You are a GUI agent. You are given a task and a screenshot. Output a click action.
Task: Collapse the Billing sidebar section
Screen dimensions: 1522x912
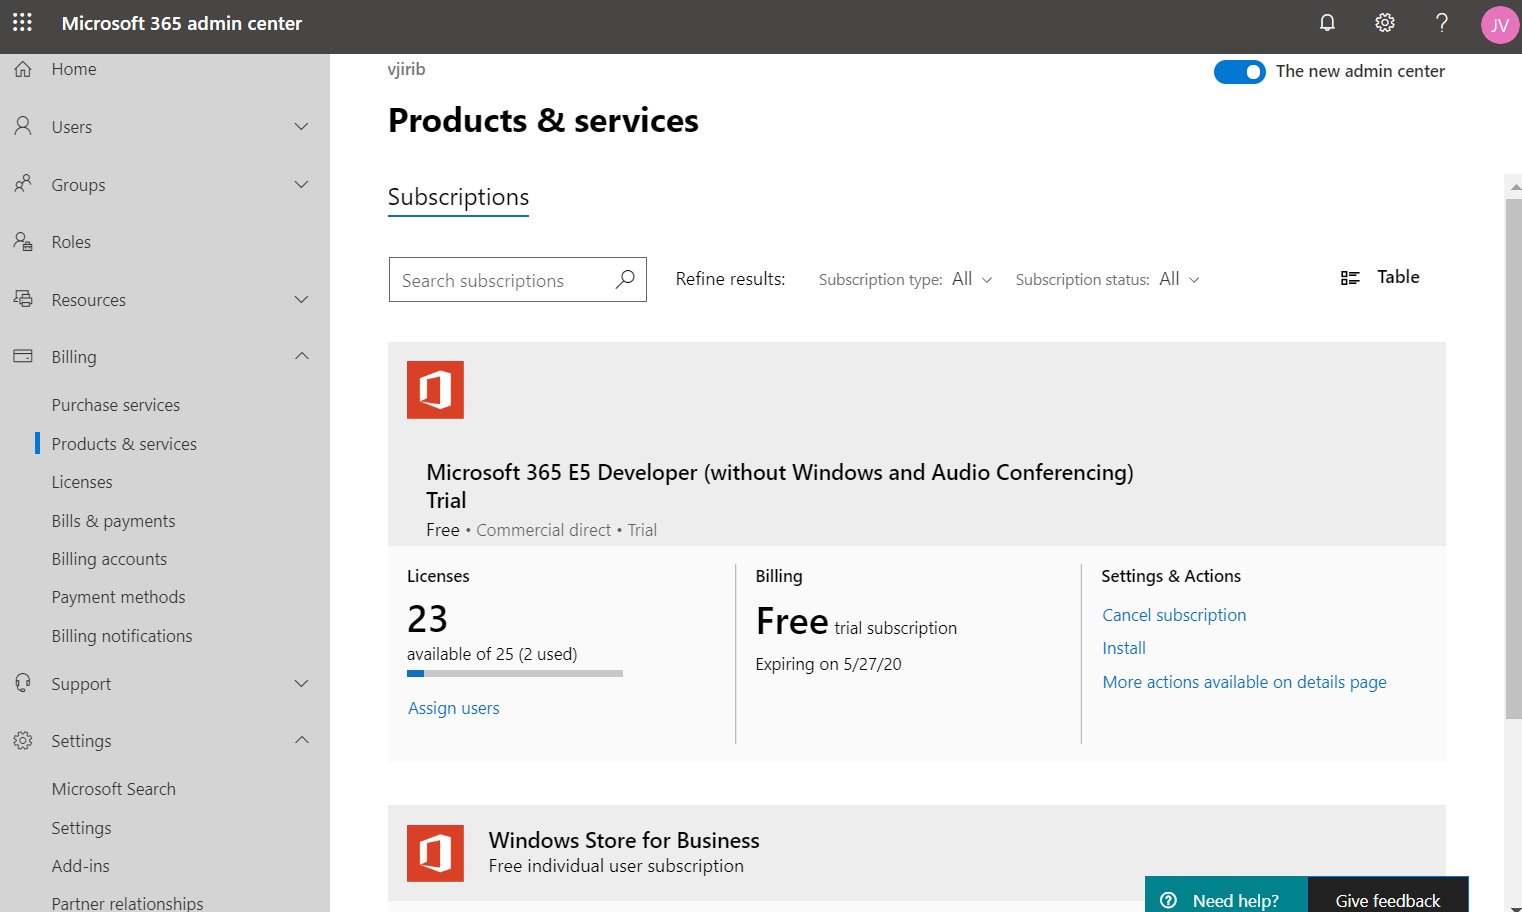(302, 356)
